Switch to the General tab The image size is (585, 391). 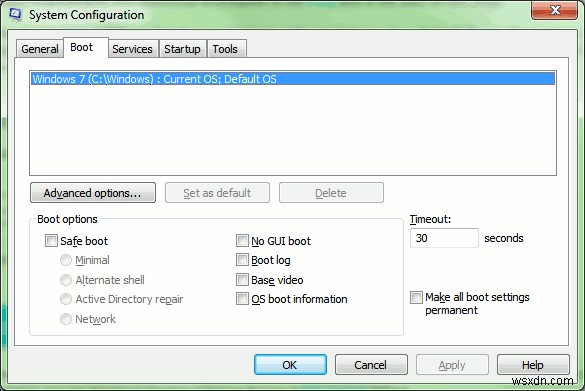coord(40,49)
